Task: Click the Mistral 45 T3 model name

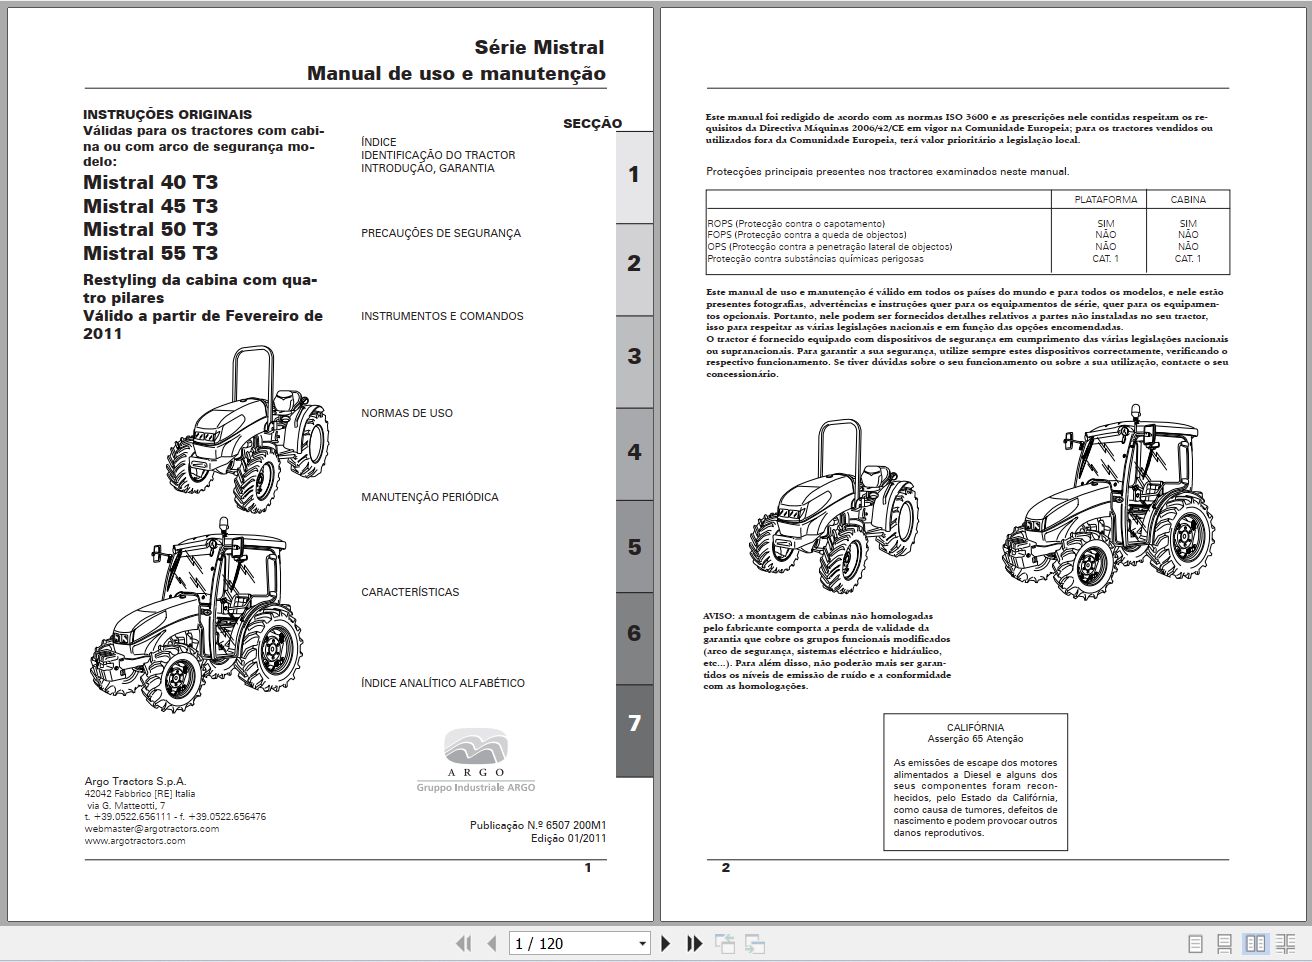Action: pos(150,206)
